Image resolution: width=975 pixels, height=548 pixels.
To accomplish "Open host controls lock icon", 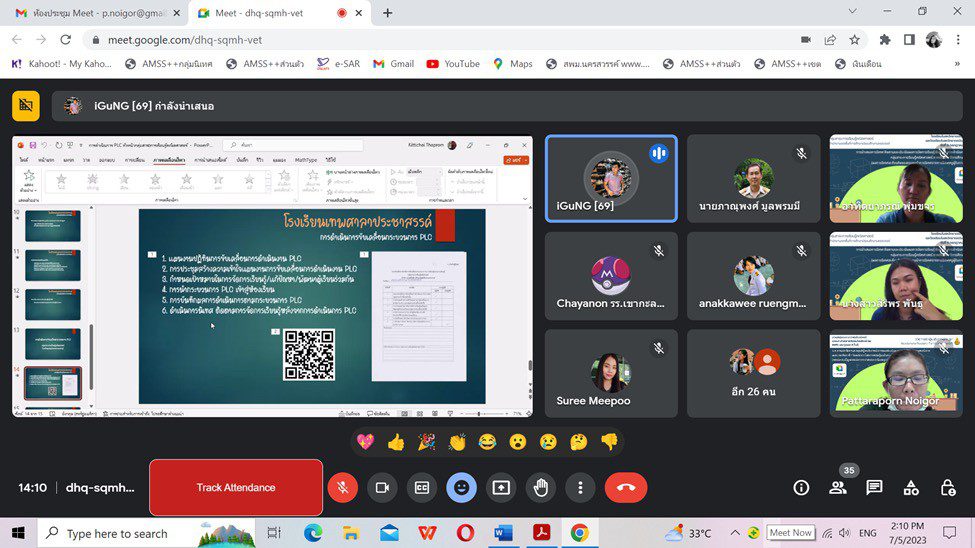I will coord(948,488).
